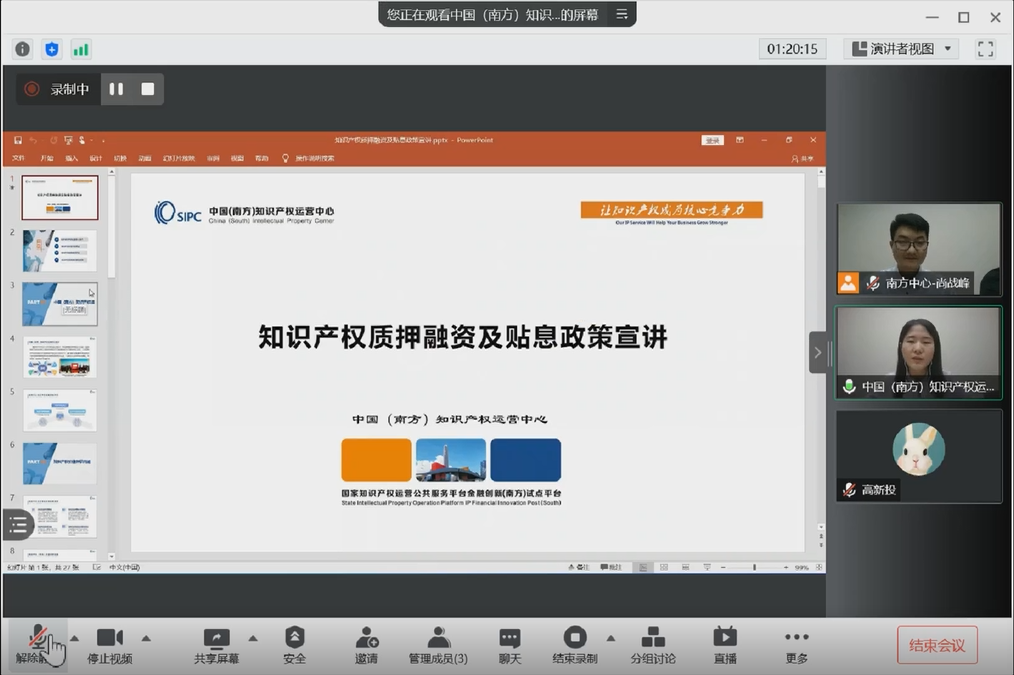Open the blue security shield icon
The width and height of the screenshot is (1014, 675).
tap(52, 49)
